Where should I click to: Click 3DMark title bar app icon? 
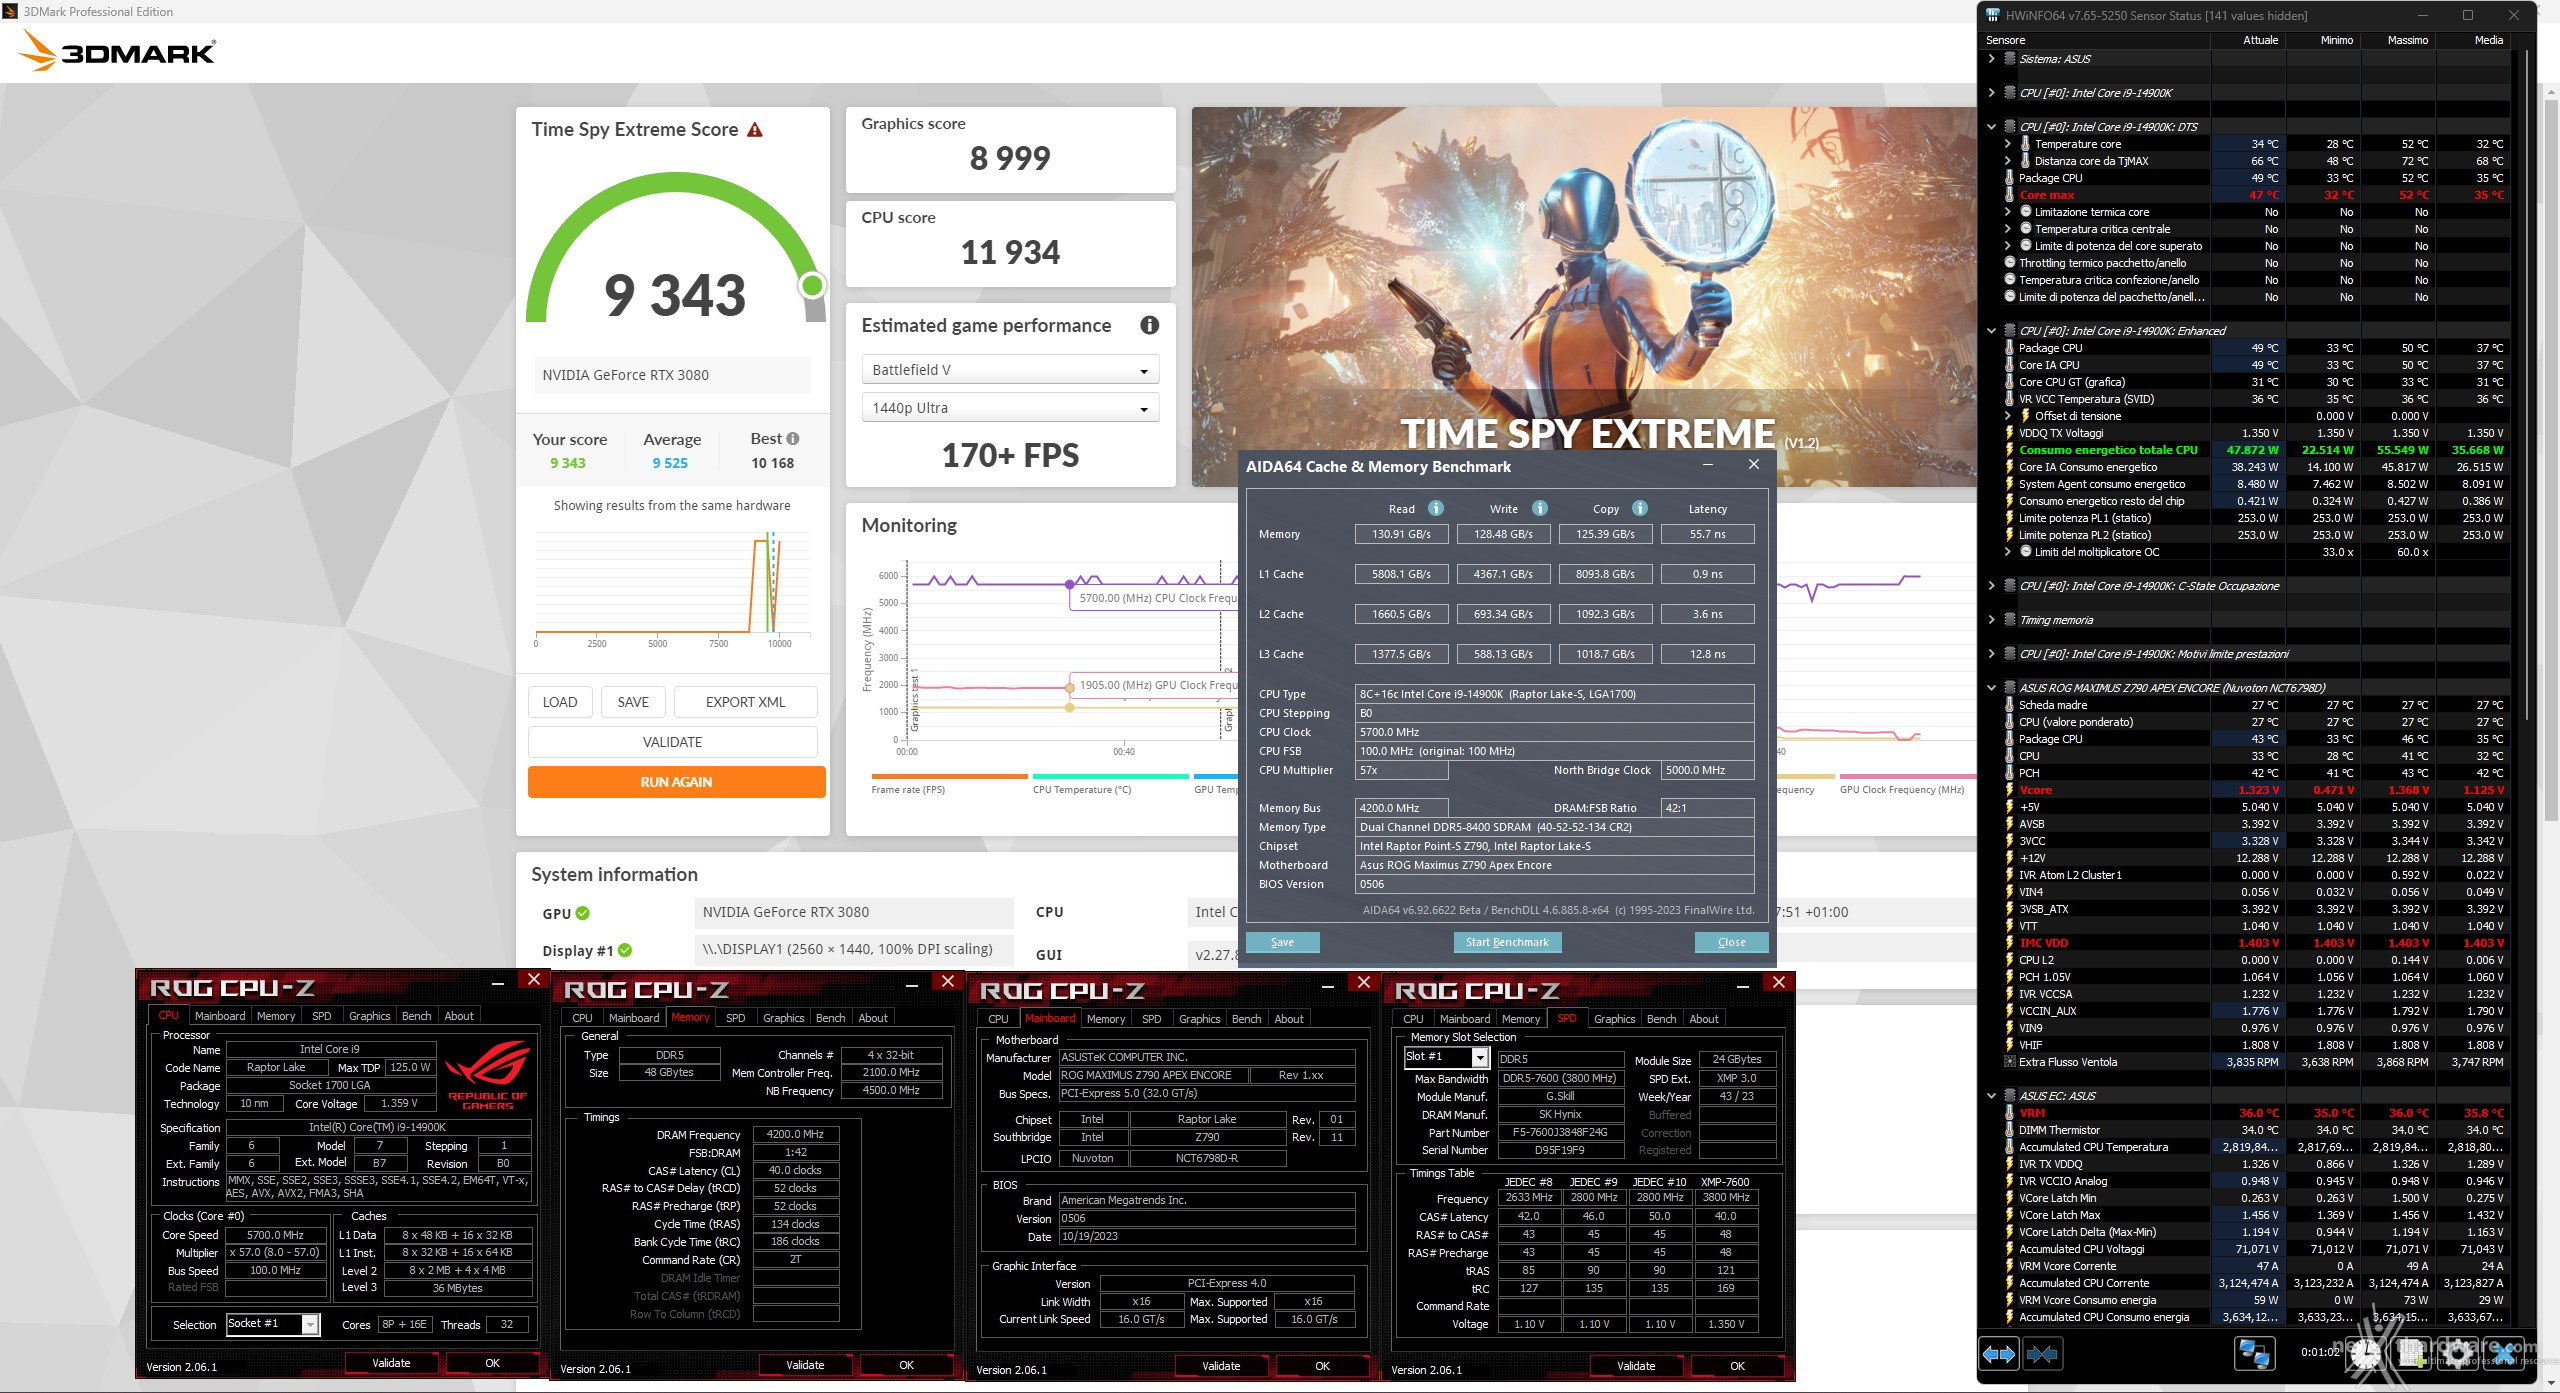pos(11,11)
